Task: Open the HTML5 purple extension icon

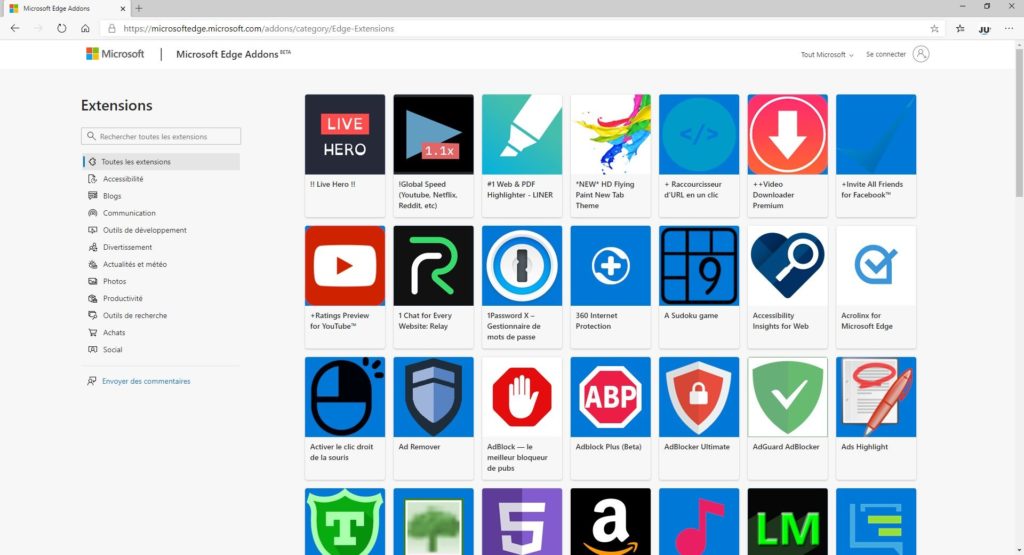Action: coord(522,522)
